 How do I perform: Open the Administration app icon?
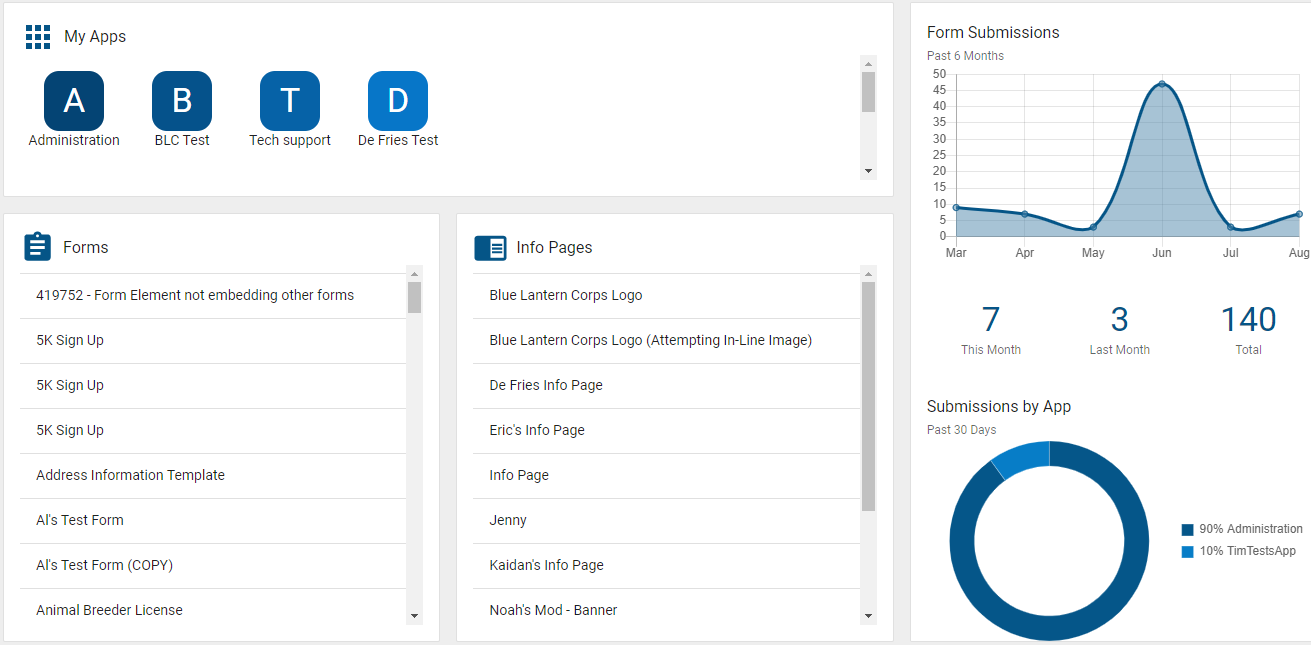pyautogui.click(x=74, y=101)
